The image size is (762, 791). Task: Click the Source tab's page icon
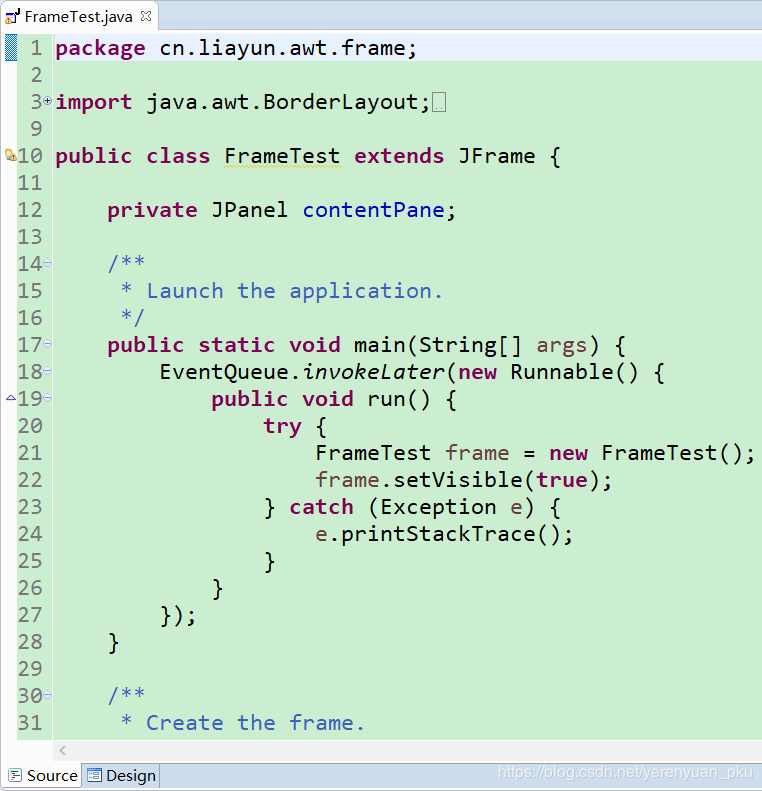pos(15,775)
